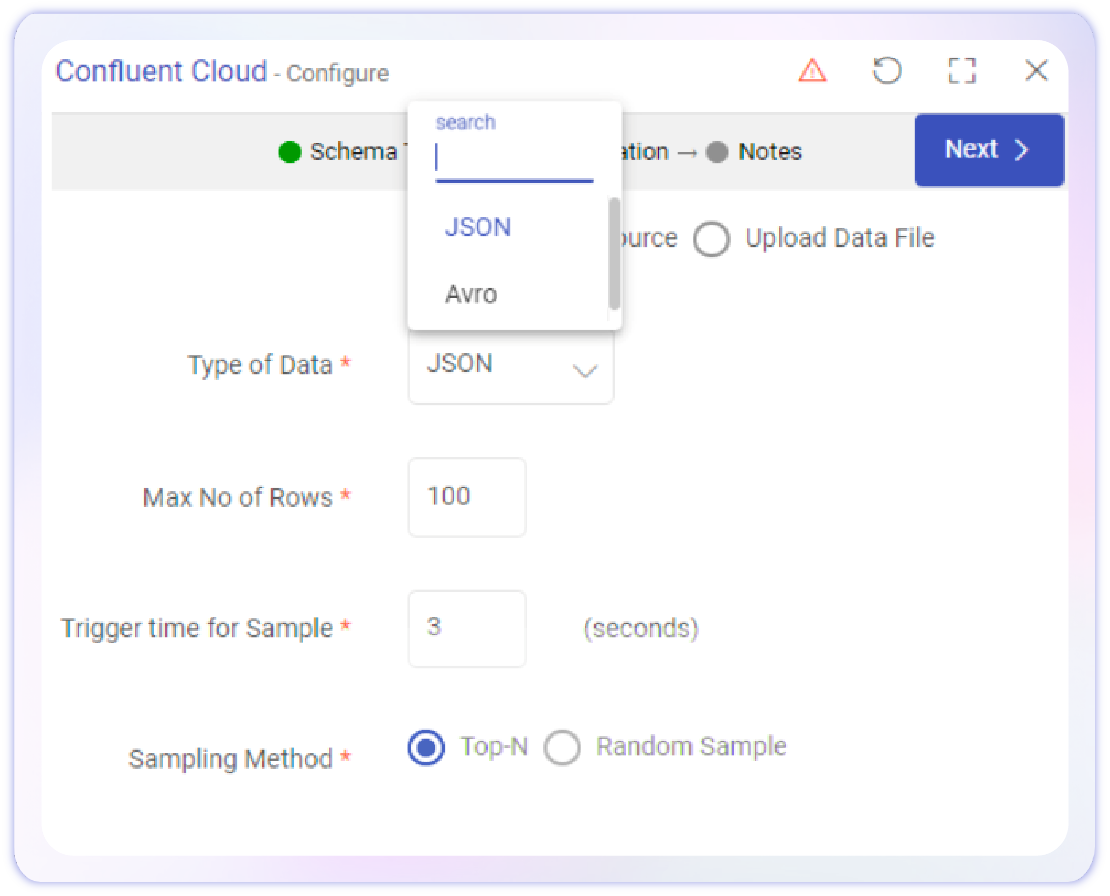Select the Upload Data File radio button
This screenshot has width=1110, height=896.
click(x=711, y=240)
